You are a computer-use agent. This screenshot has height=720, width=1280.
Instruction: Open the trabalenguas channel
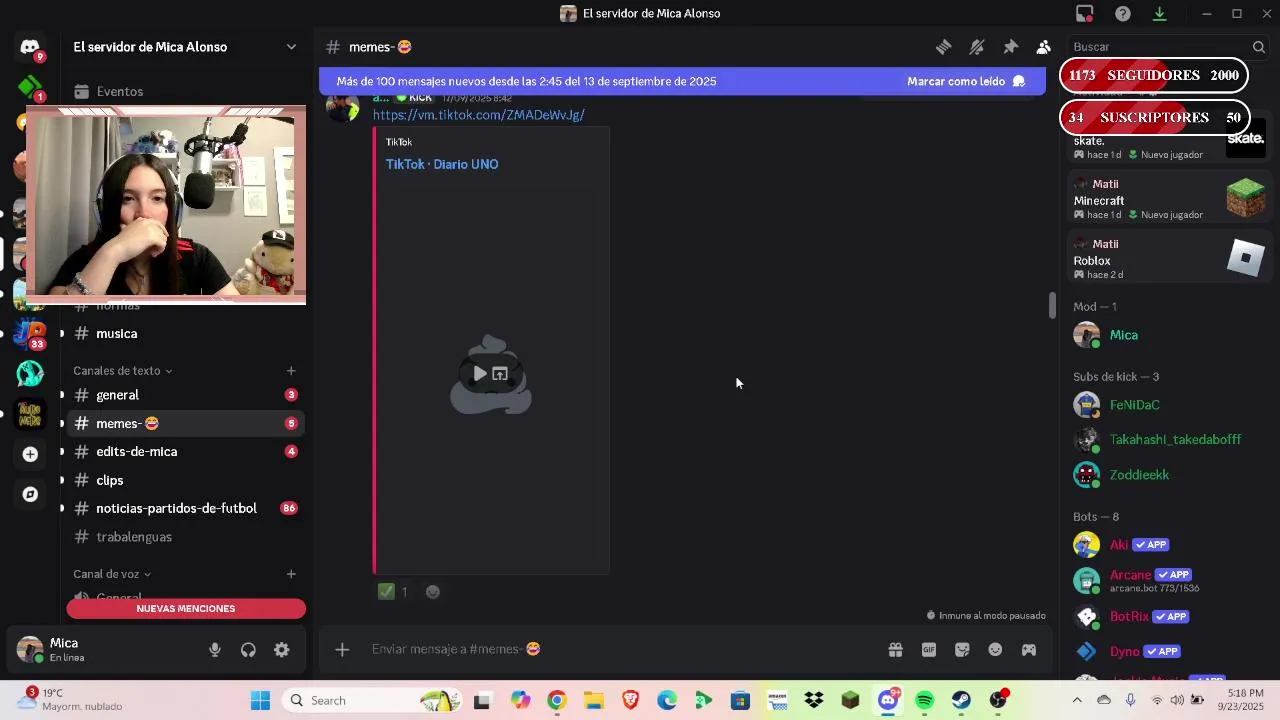click(x=184, y=537)
